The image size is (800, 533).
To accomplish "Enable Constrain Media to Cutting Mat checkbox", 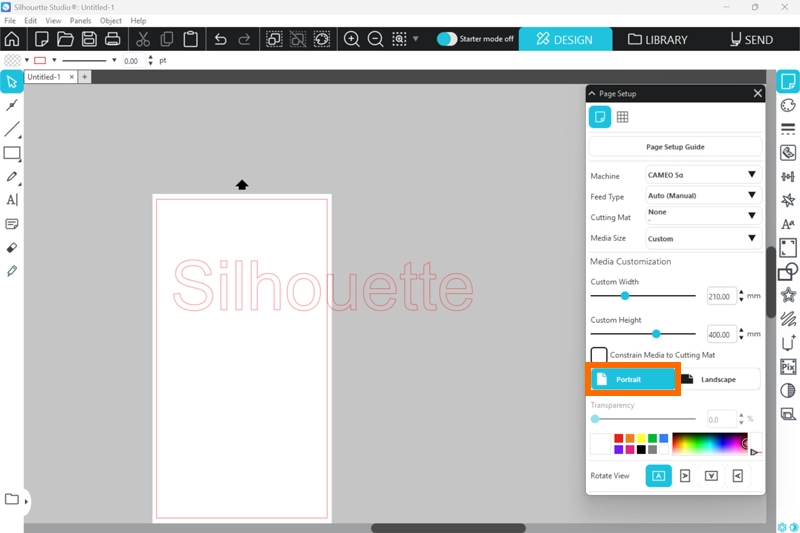I will 599,355.
